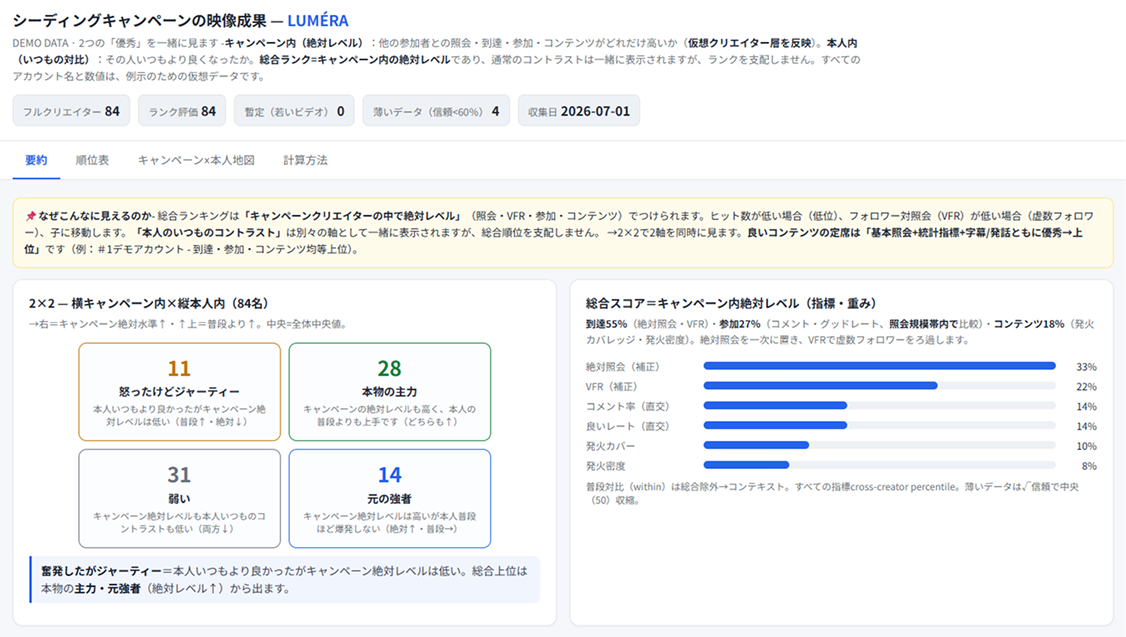Click the 14% value for コメント率
1126x637 pixels.
[x=1086, y=406]
